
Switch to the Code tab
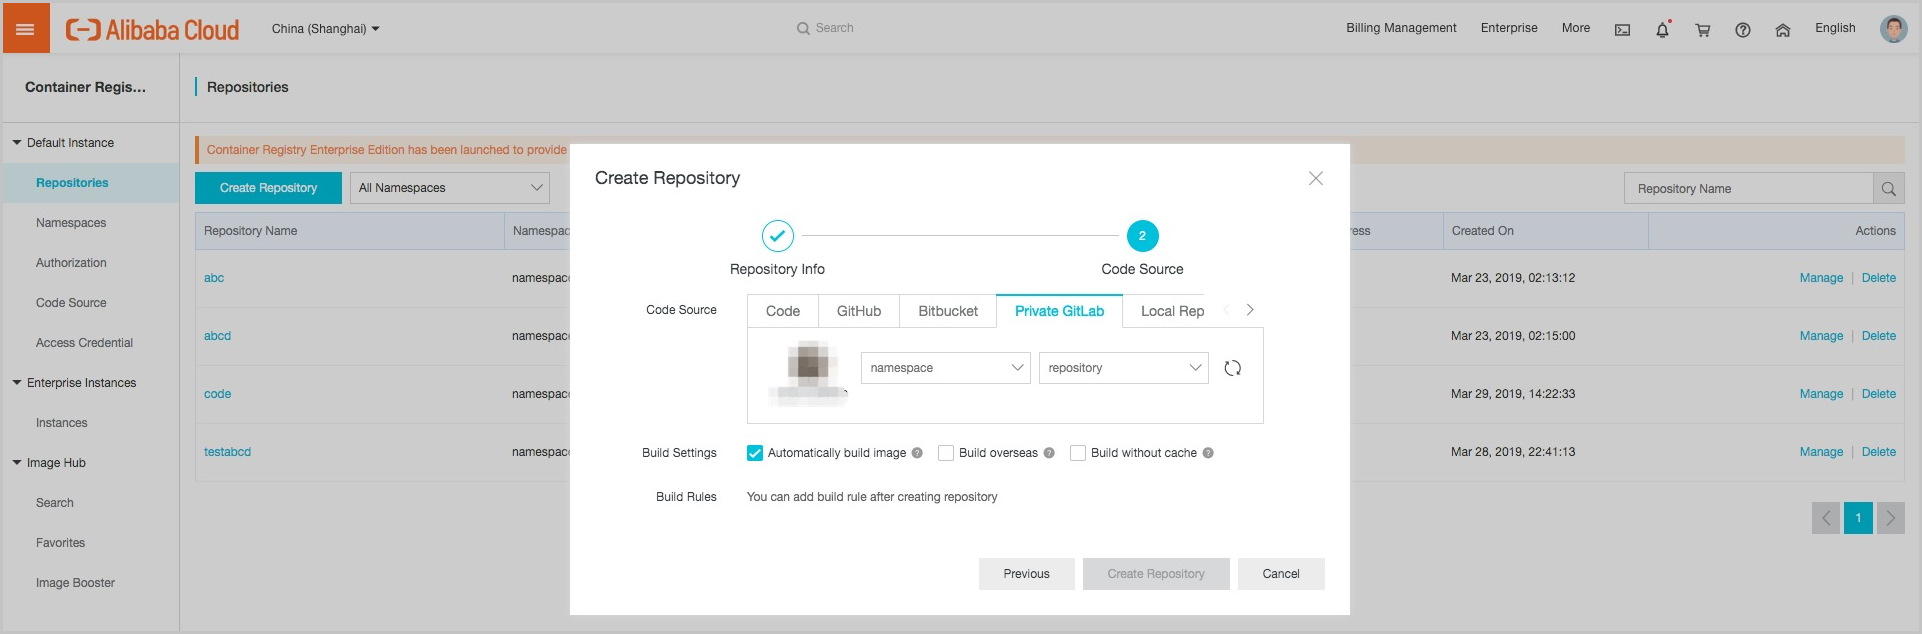click(783, 311)
